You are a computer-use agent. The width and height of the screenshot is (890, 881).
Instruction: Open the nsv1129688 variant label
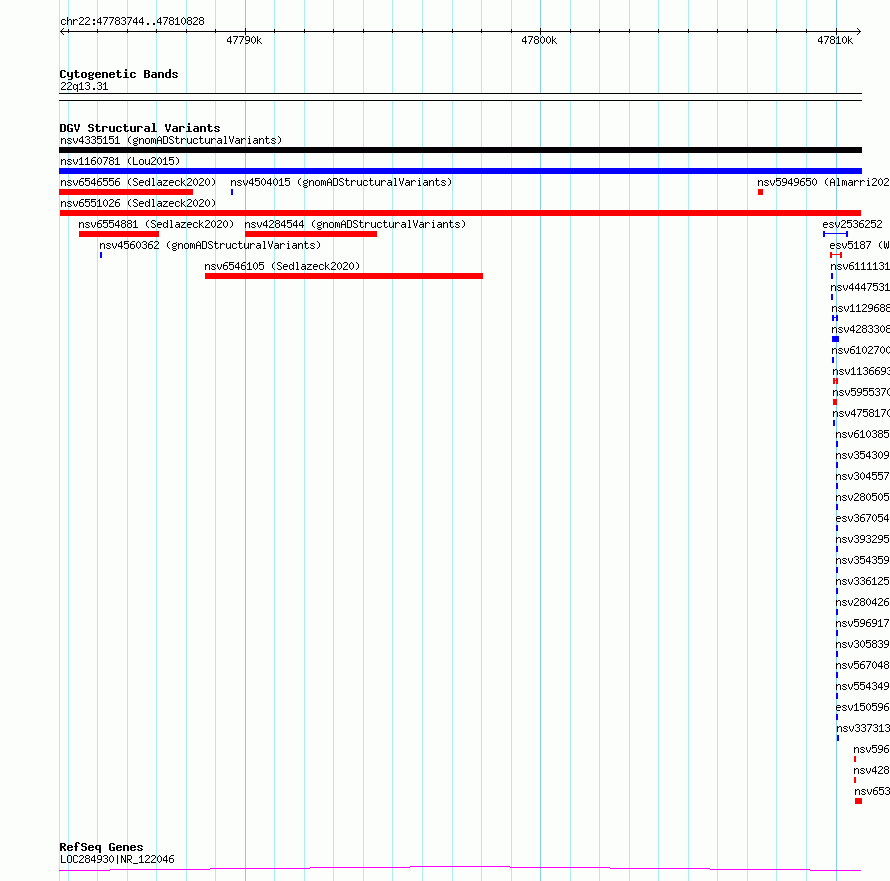(860, 308)
